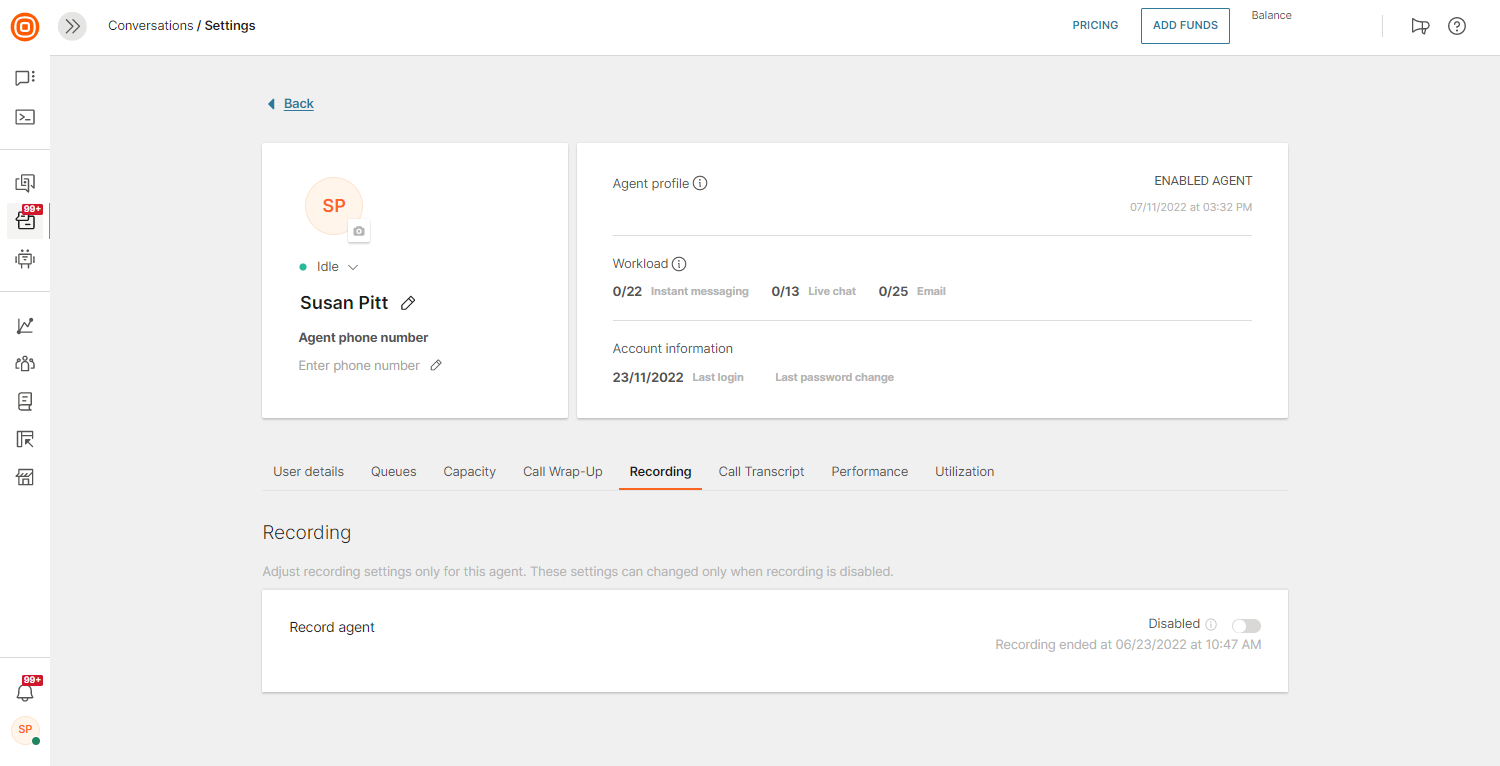The height and width of the screenshot is (766, 1500).
Task: Open the PRICING link
Action: [x=1095, y=26]
